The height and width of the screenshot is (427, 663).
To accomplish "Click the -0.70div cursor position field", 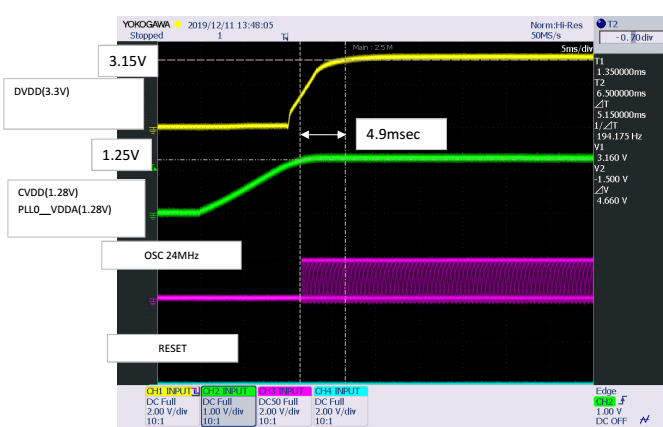I will [631, 38].
